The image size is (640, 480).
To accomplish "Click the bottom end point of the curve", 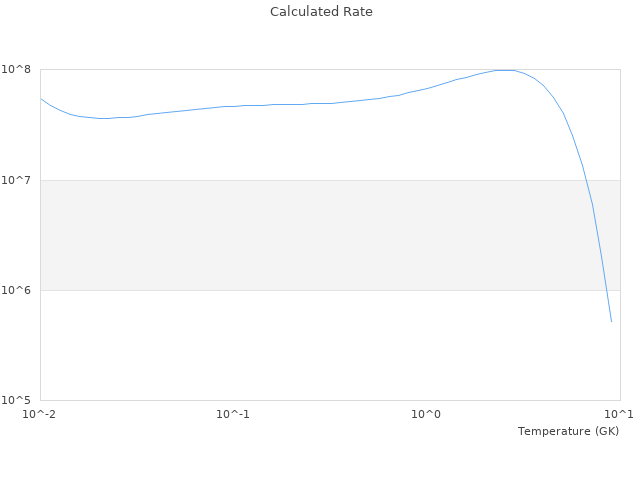I will 611,321.
